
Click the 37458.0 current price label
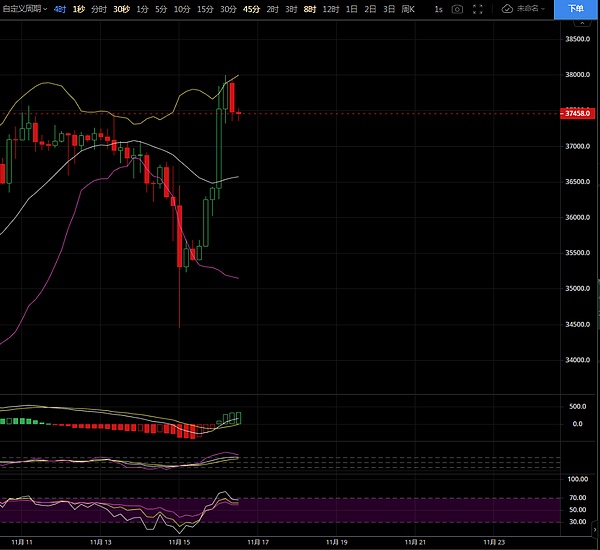(578, 114)
